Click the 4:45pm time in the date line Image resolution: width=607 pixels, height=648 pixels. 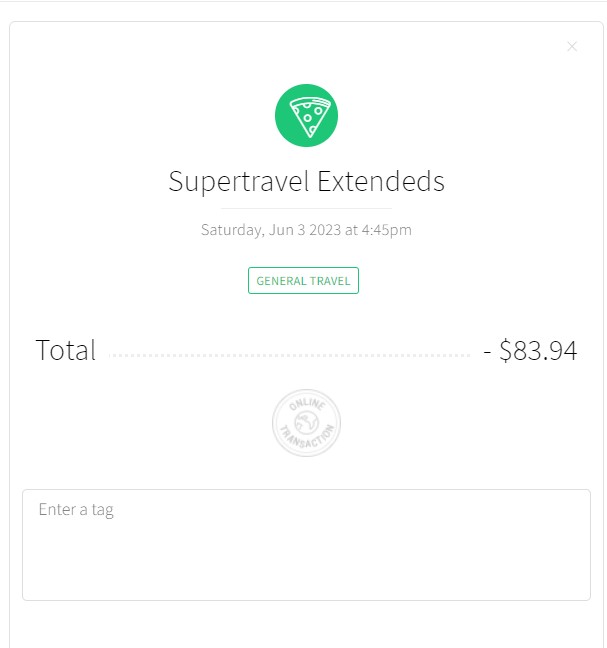(387, 230)
